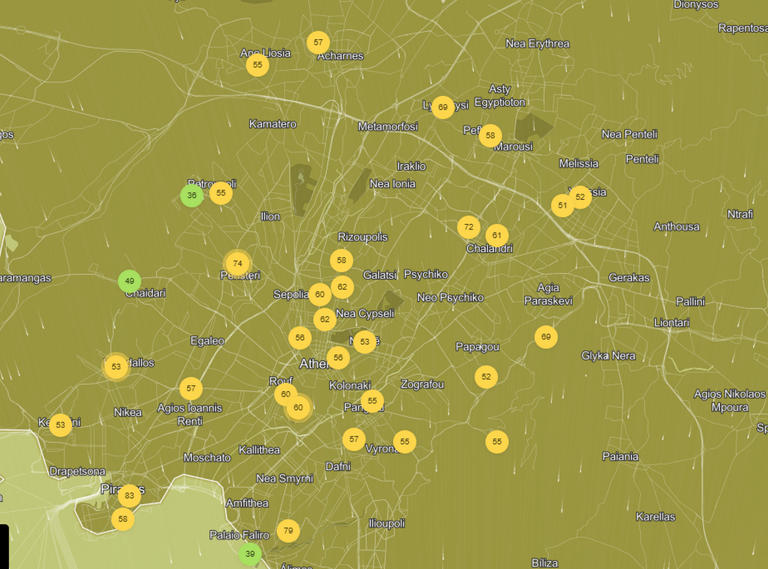This screenshot has height=569, width=768.
Task: Select the green 39 marker at the bottom
Action: [x=250, y=554]
